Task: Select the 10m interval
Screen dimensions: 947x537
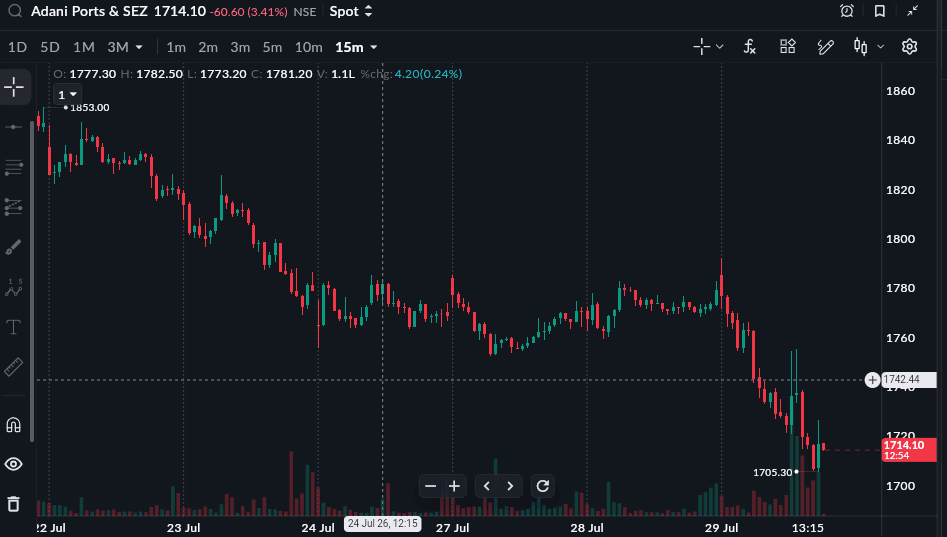Action: coord(309,47)
